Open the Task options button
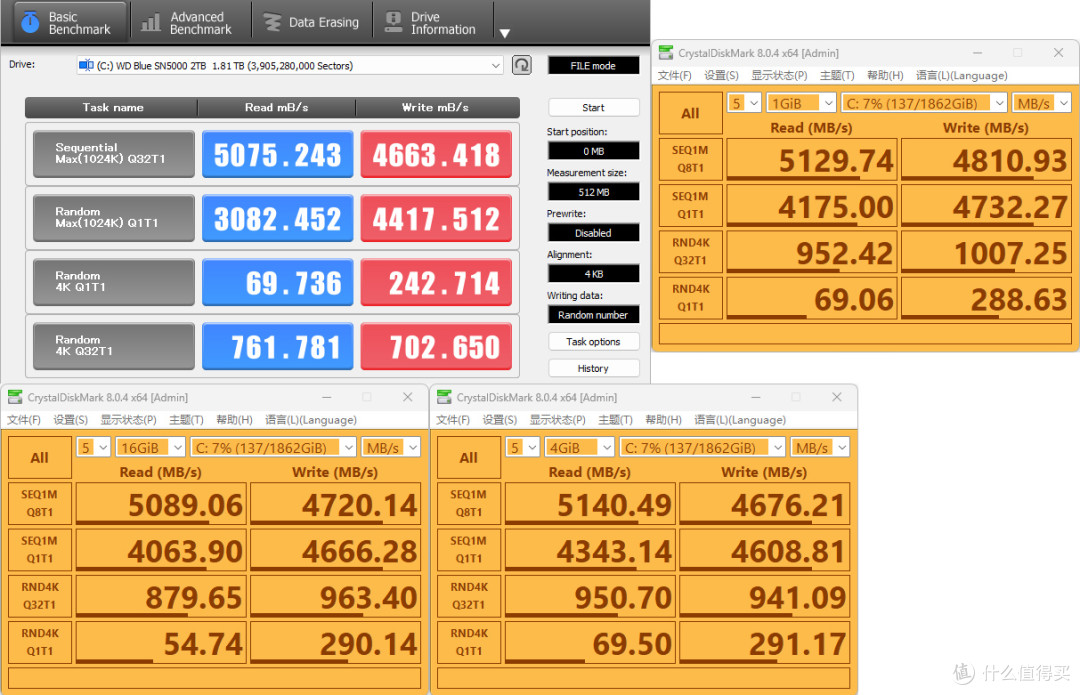Viewport: 1080px width, 695px height. point(593,342)
